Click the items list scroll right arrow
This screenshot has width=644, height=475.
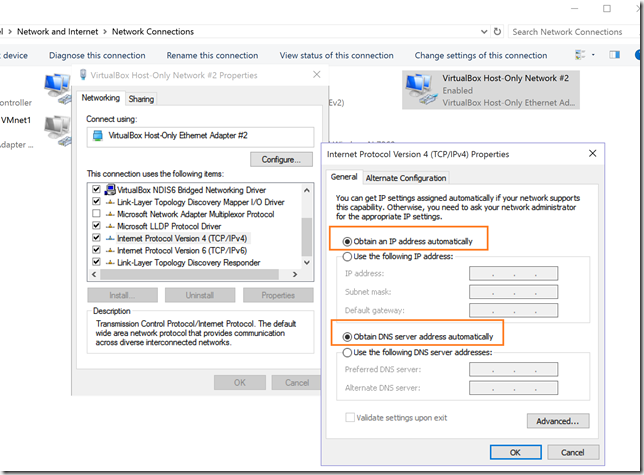point(294,274)
